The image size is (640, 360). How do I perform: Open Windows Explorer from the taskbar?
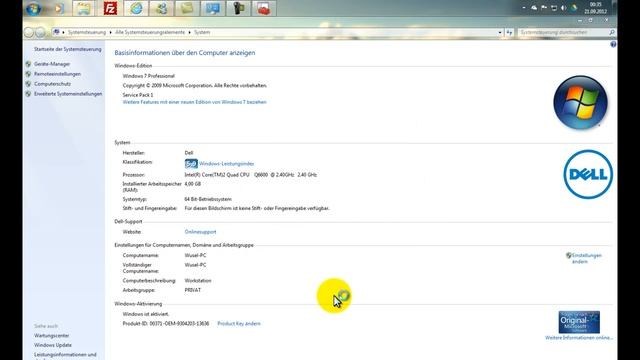[x=84, y=9]
